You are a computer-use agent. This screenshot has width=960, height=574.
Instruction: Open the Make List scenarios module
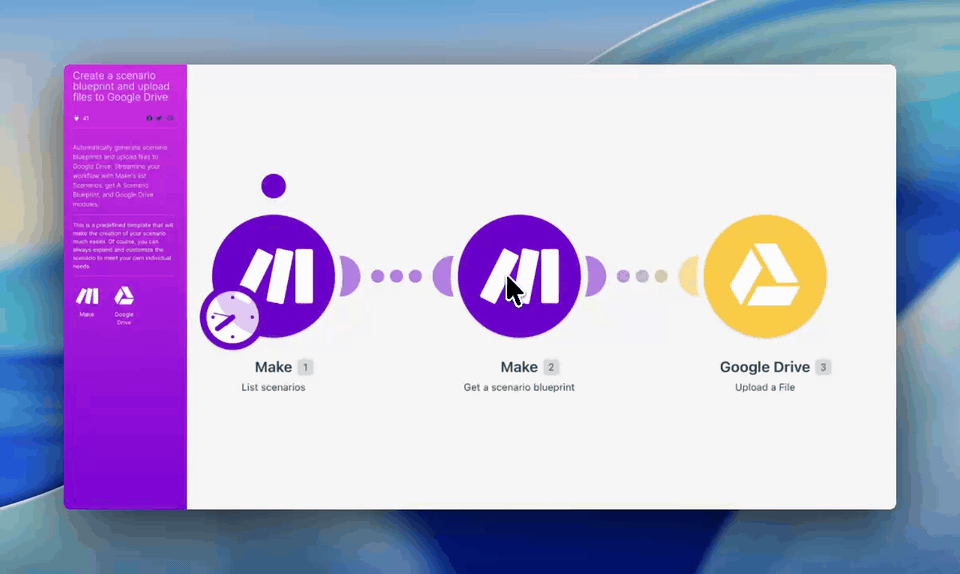tap(274, 275)
